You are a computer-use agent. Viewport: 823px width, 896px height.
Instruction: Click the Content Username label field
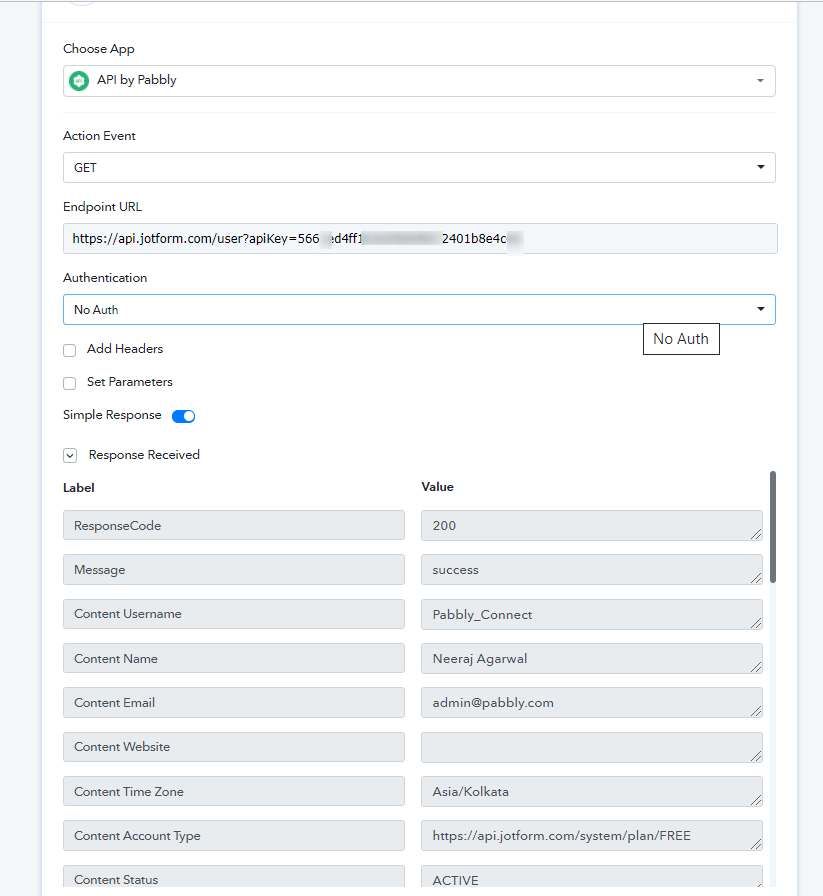[x=234, y=614]
